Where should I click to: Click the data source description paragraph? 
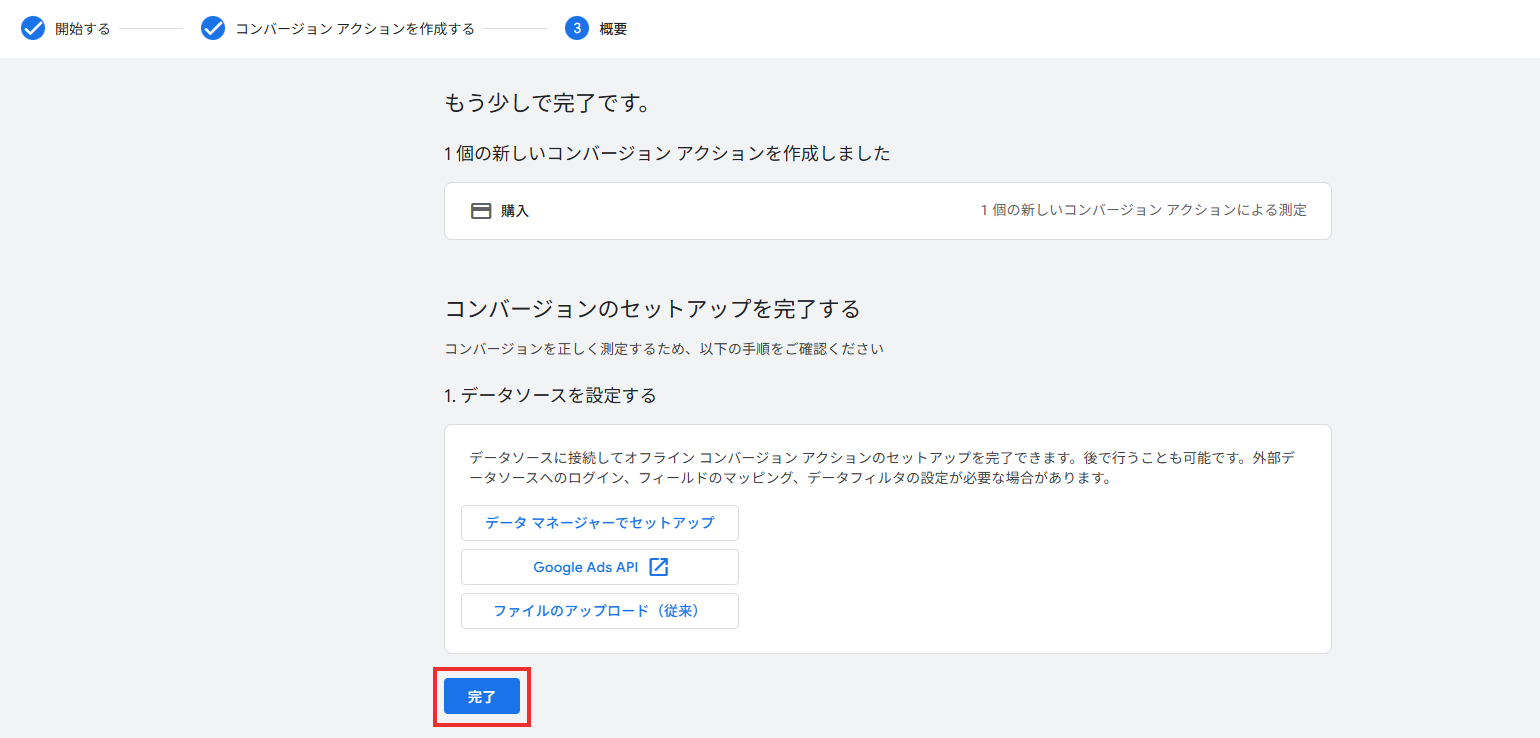tap(886, 467)
